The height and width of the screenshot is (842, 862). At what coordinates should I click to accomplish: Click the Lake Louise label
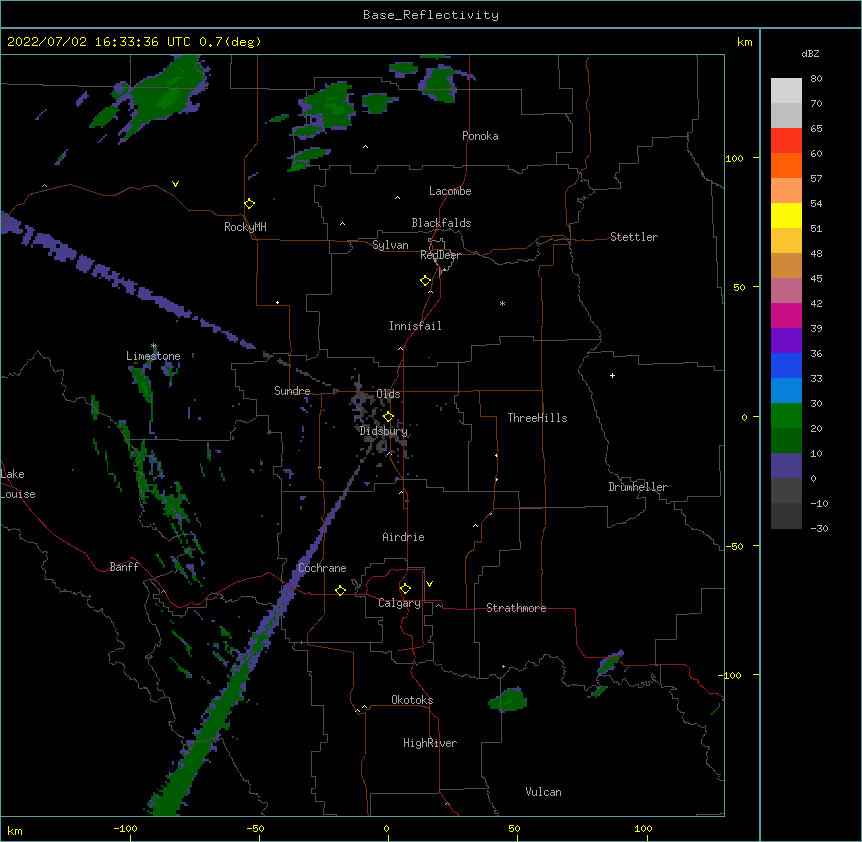(18, 484)
